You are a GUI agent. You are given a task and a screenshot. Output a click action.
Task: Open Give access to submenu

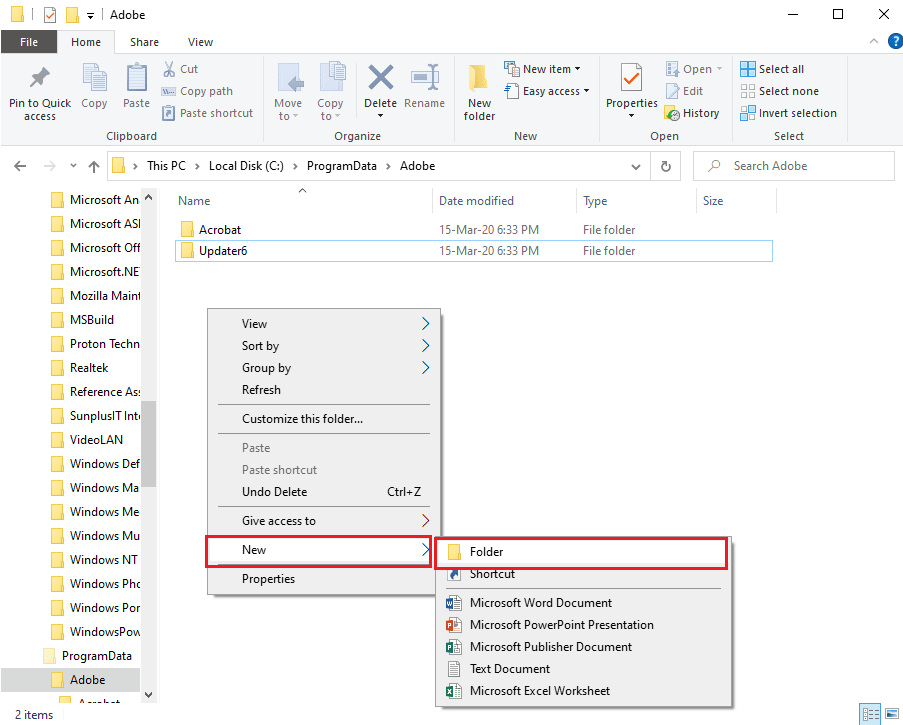pyautogui.click(x=324, y=521)
